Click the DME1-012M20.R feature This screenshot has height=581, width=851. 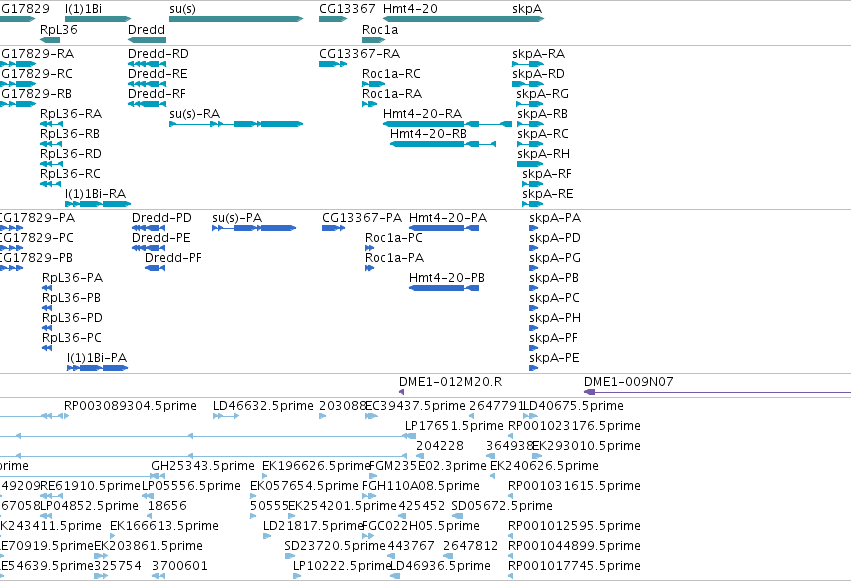(402, 392)
